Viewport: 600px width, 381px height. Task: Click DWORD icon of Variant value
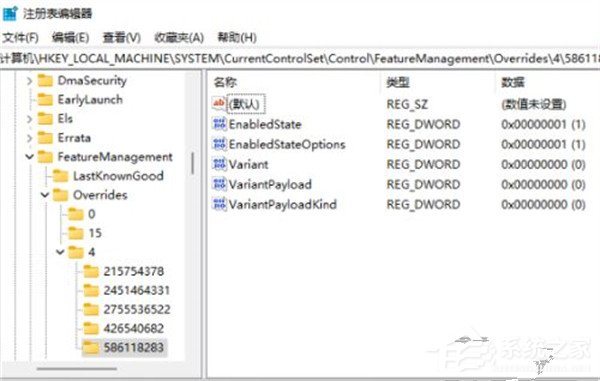[219, 164]
